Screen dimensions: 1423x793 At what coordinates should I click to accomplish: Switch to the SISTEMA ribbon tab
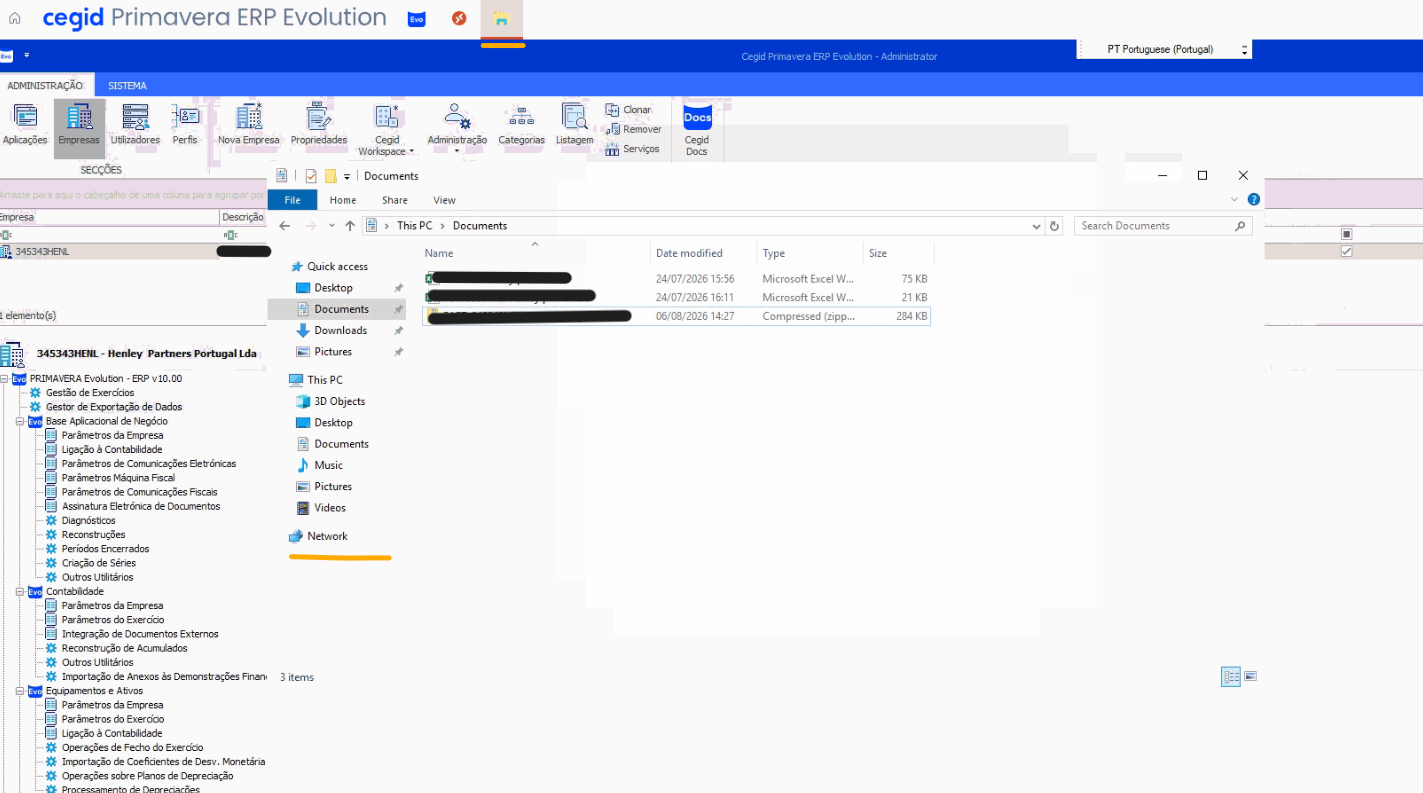pyautogui.click(x=127, y=86)
